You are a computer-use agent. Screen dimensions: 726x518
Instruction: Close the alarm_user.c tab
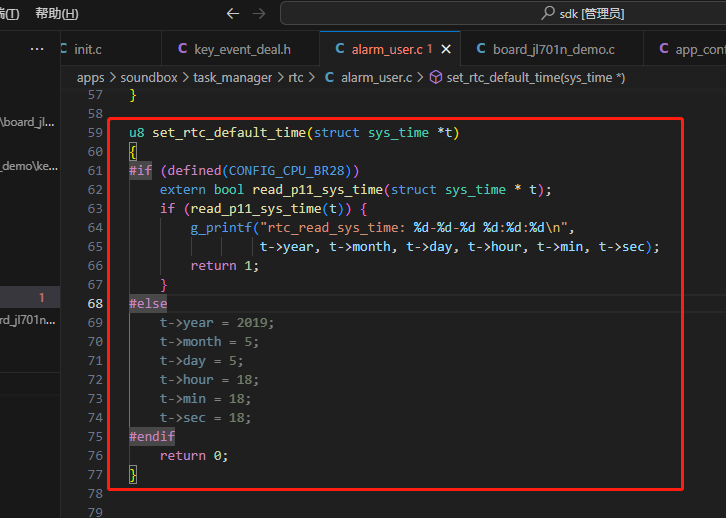[x=446, y=49]
